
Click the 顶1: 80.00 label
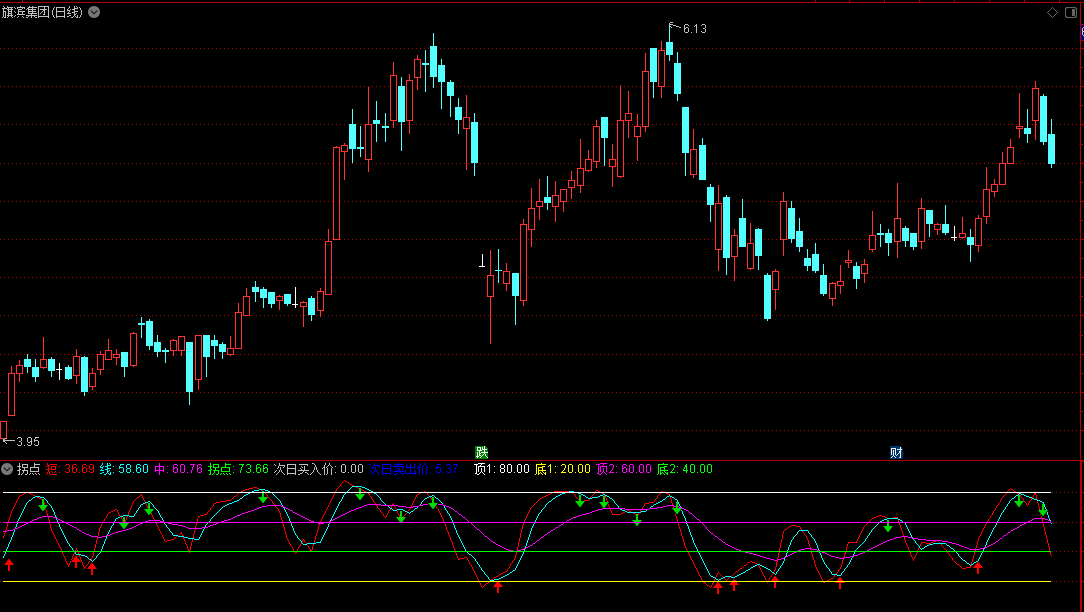(x=501, y=469)
